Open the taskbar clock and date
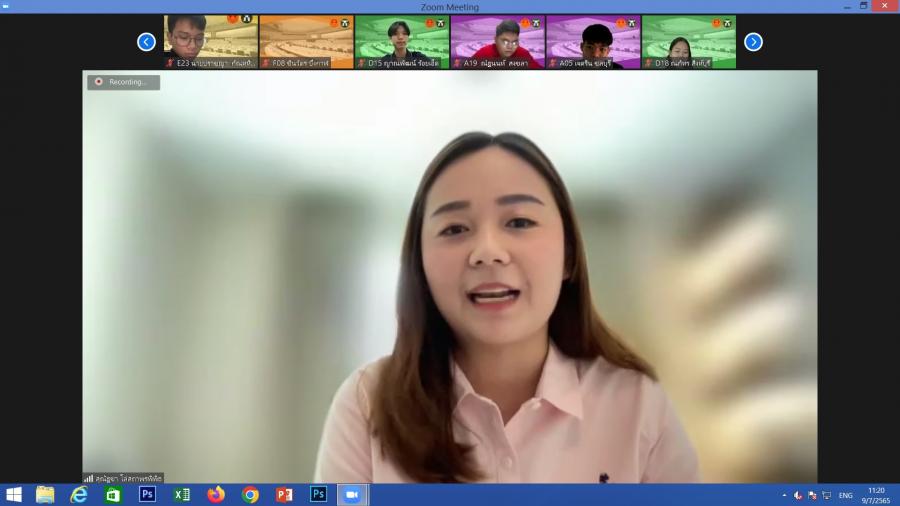Viewport: 900px width, 506px height. tap(876, 495)
